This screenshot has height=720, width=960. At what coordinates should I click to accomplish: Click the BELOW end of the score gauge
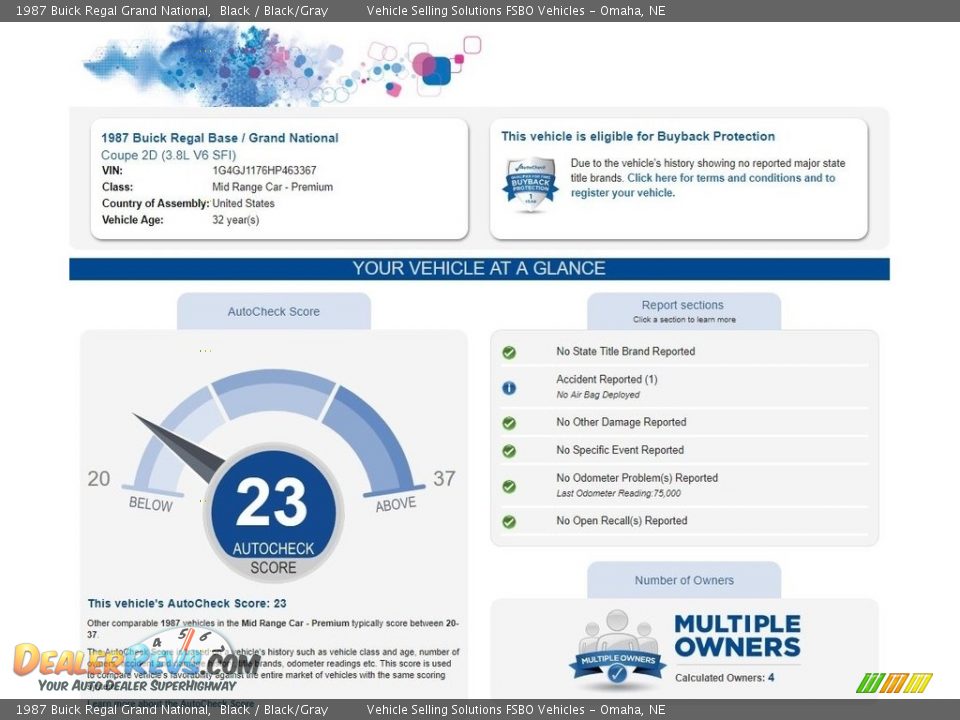pos(151,504)
